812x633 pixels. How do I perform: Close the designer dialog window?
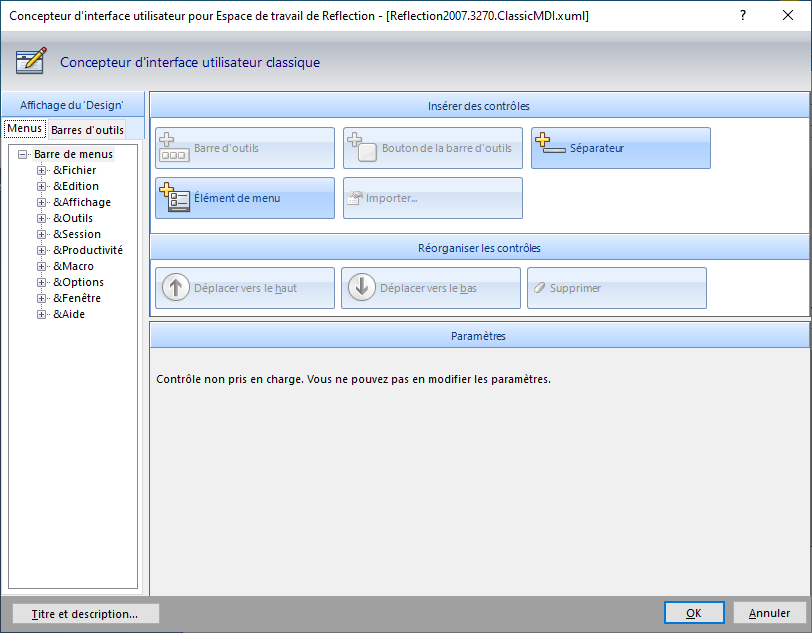(x=788, y=16)
